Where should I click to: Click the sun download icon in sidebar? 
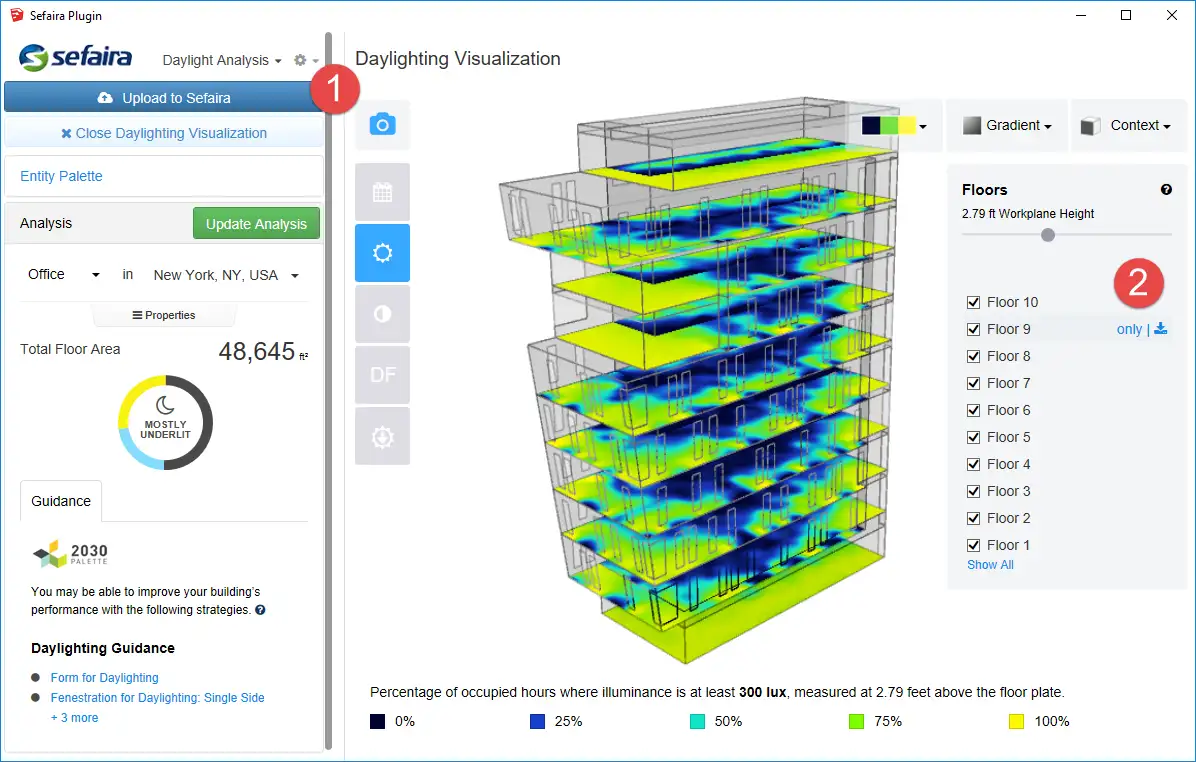point(382,436)
